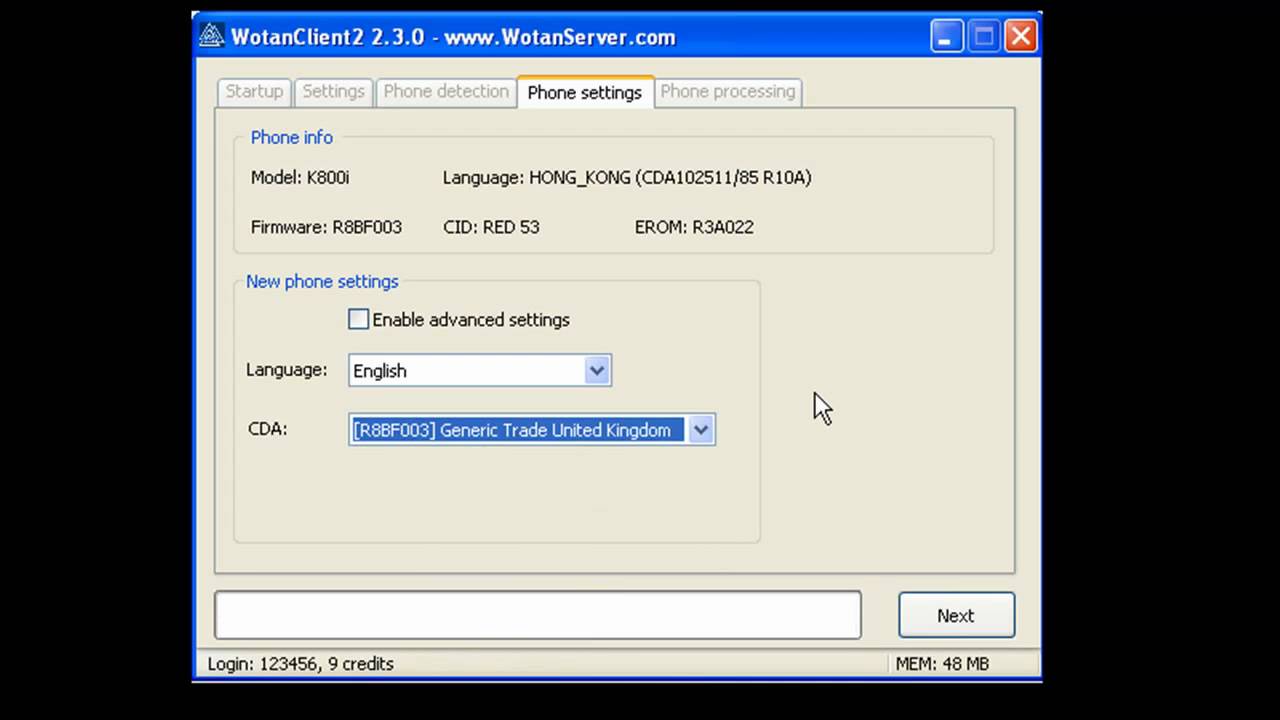Viewport: 1280px width, 720px height.
Task: Switch to the Settings tab
Action: click(333, 91)
